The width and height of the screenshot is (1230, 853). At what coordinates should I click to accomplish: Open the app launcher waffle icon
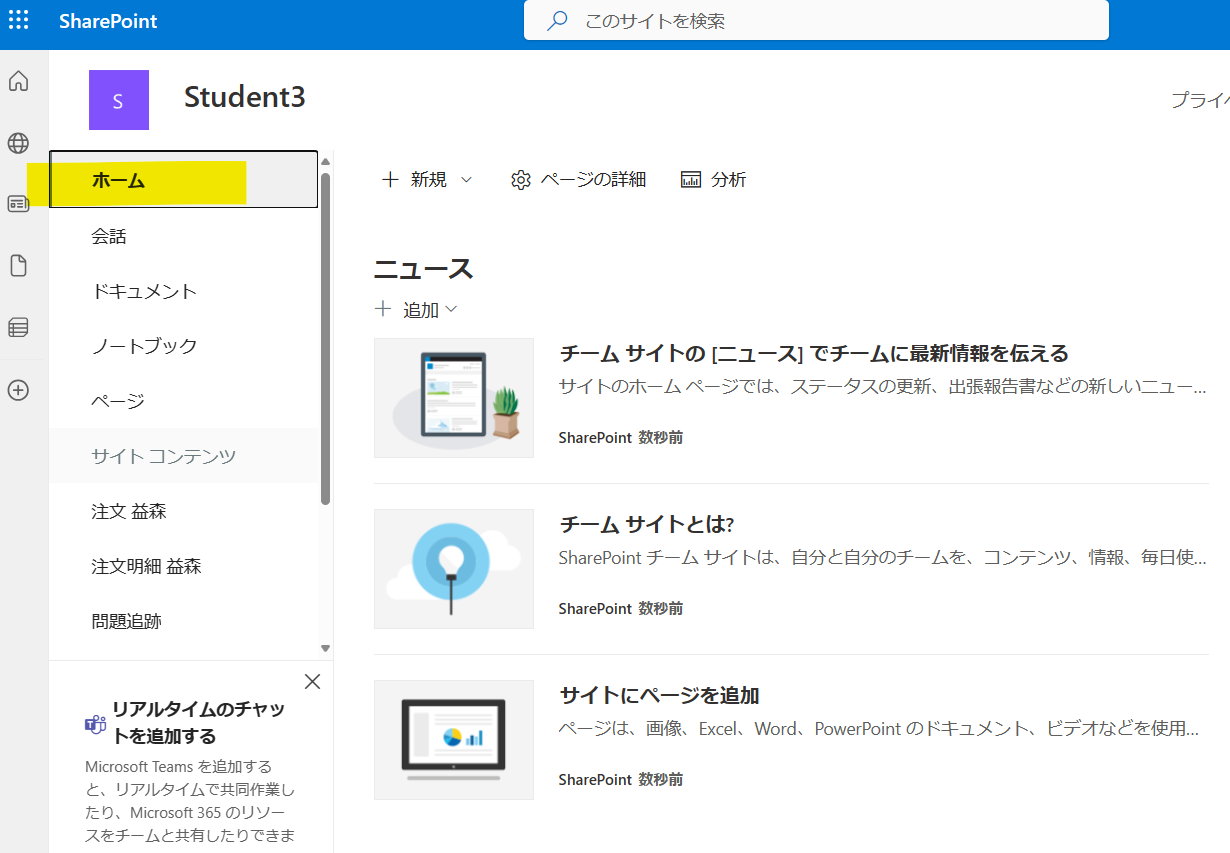click(x=18, y=21)
